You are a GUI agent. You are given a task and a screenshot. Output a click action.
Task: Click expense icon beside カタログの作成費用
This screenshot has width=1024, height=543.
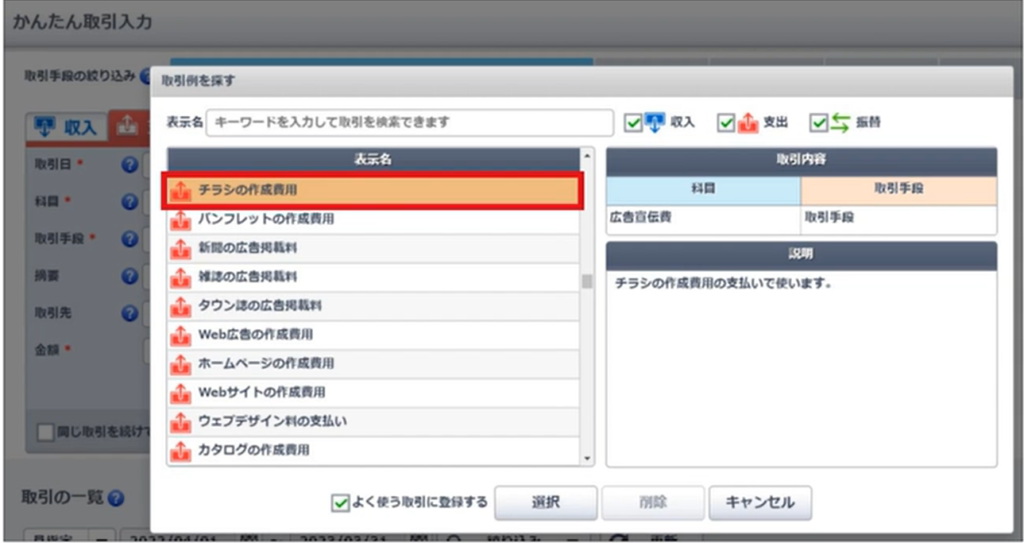click(181, 451)
